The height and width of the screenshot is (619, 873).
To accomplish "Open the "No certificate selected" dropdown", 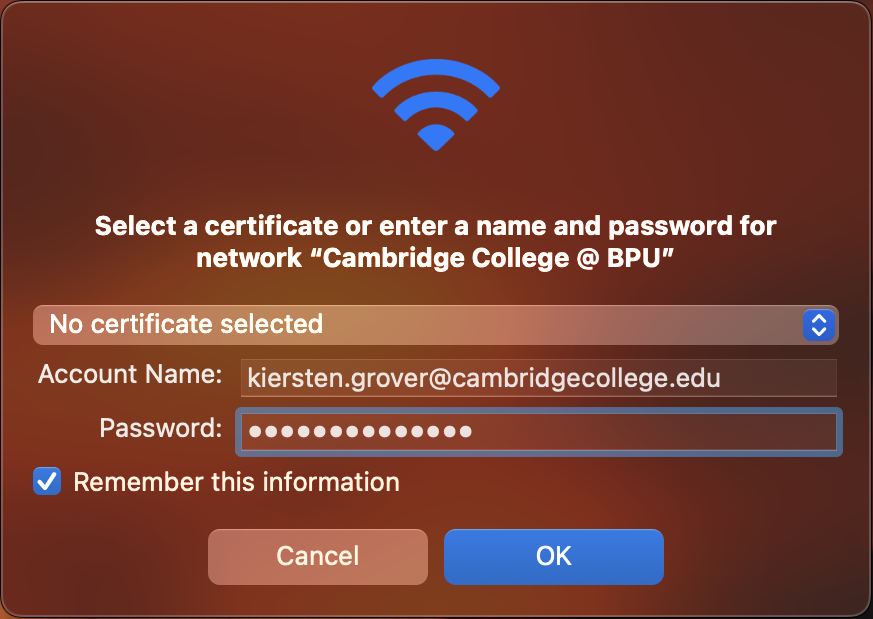I will tap(435, 324).
